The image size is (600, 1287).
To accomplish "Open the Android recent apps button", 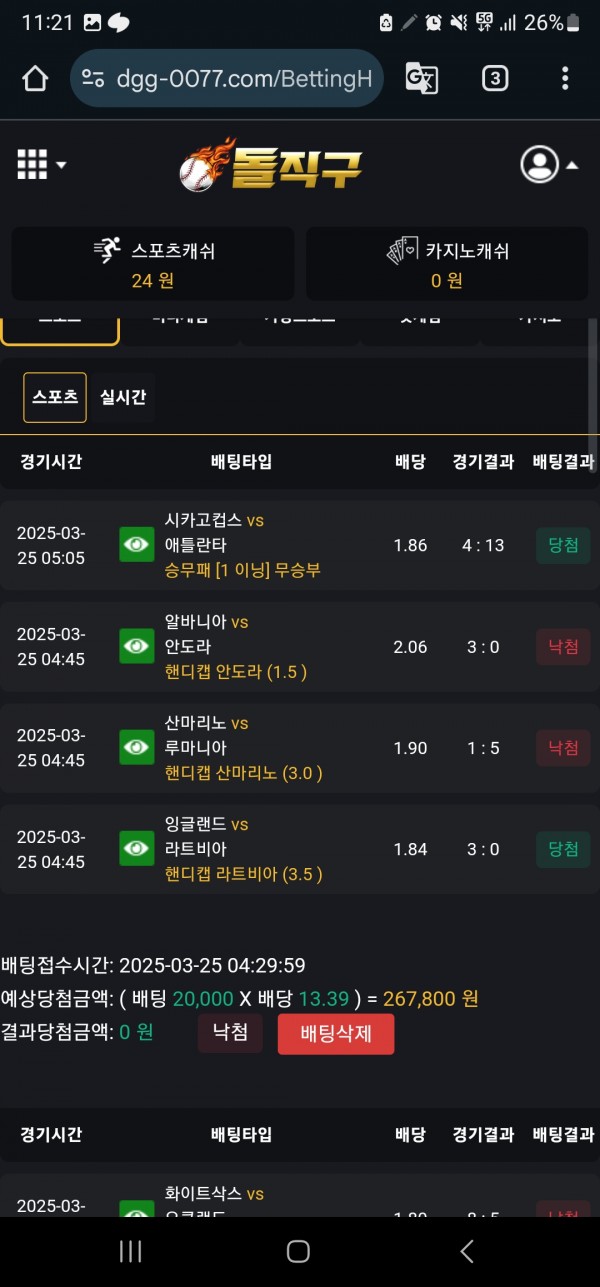I will click(x=131, y=1250).
